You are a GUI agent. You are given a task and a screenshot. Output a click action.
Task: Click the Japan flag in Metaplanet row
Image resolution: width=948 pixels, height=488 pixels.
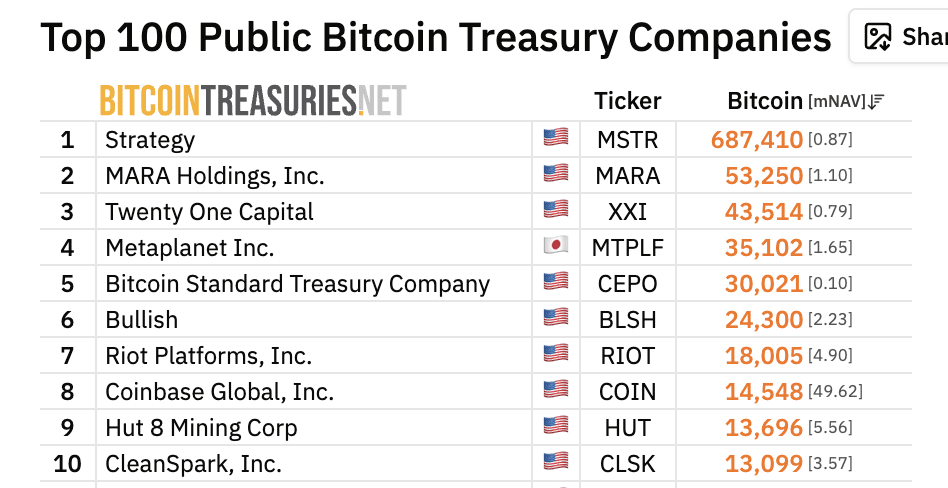[555, 247]
